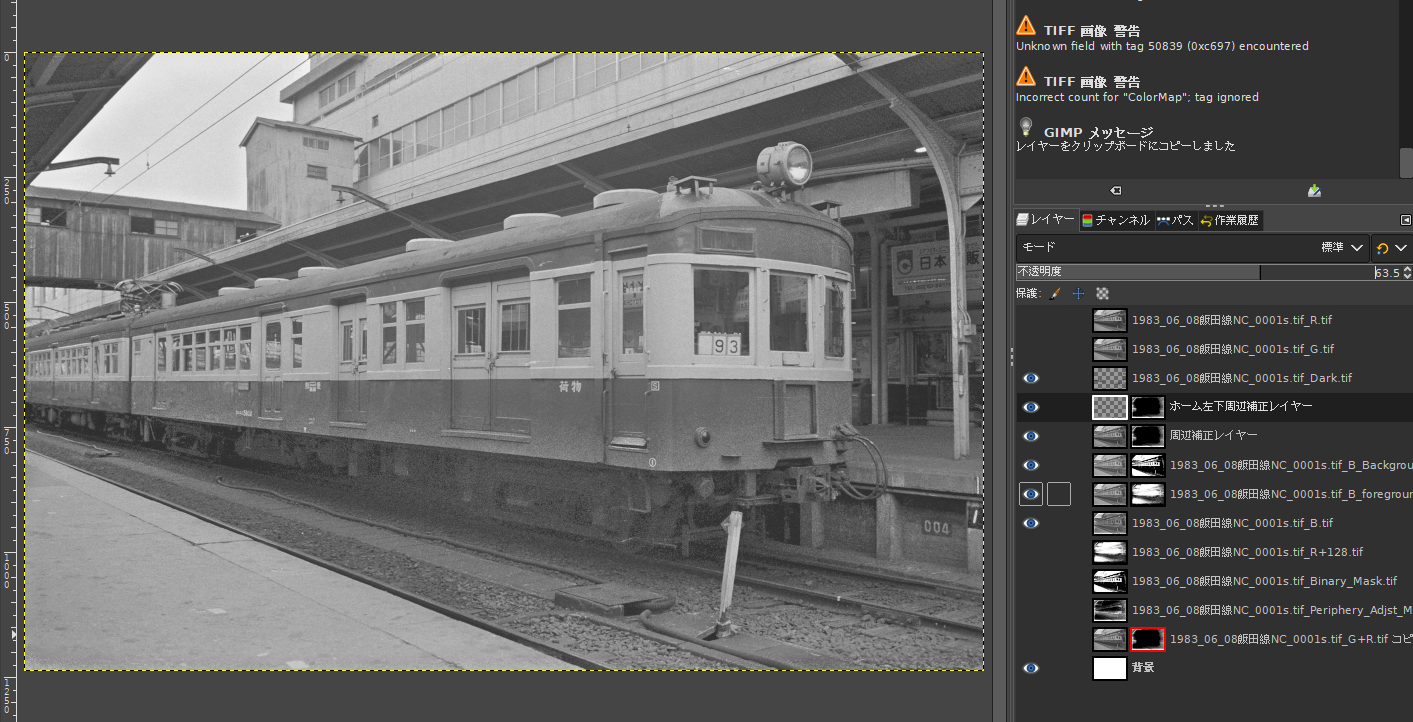The image size is (1413, 722).
Task: Clear the error console with the eraser icon
Action: (x=1116, y=190)
